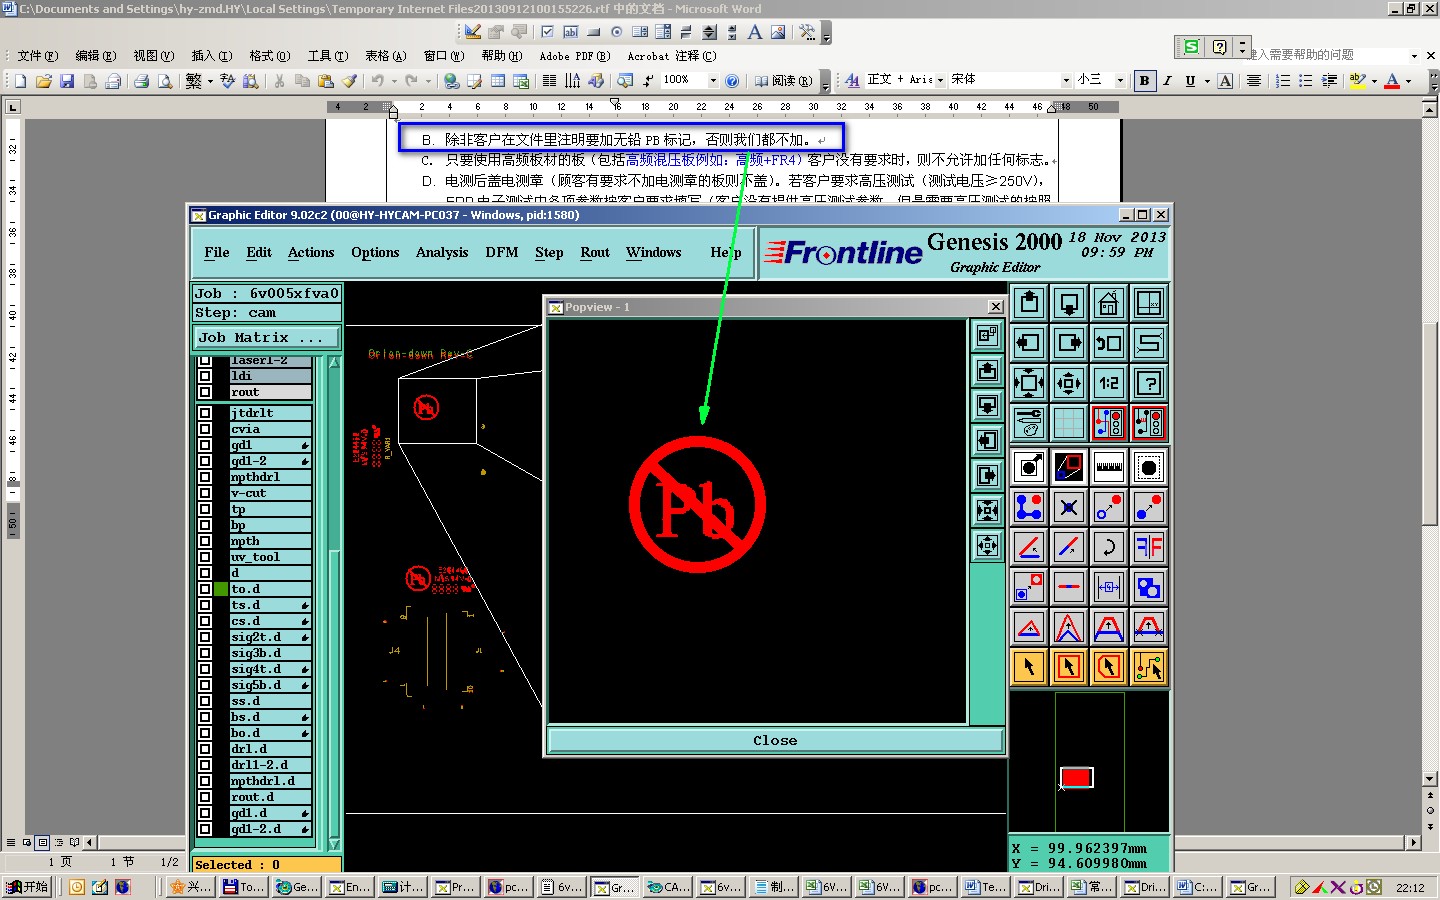This screenshot has width=1440, height=900.
Task: Click the grid display icon
Action: tap(1069, 423)
